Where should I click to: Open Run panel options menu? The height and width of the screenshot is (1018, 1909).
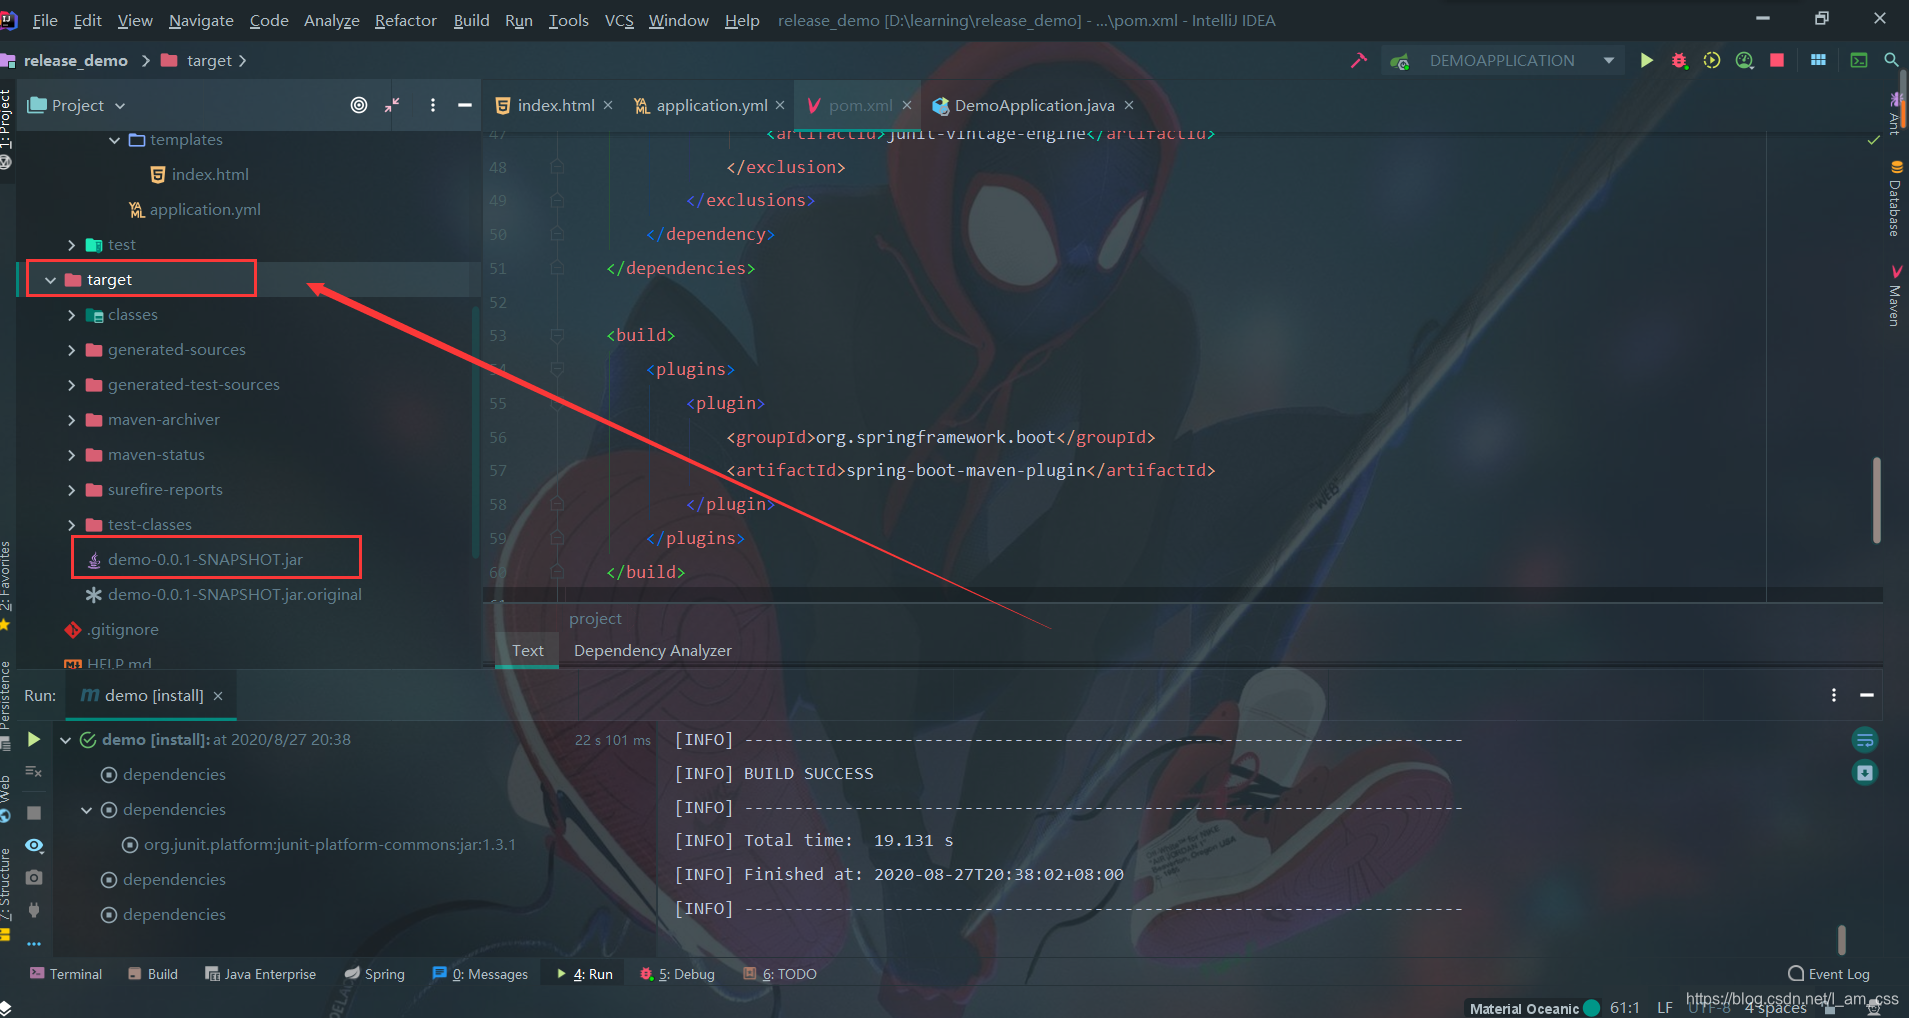tap(1833, 695)
